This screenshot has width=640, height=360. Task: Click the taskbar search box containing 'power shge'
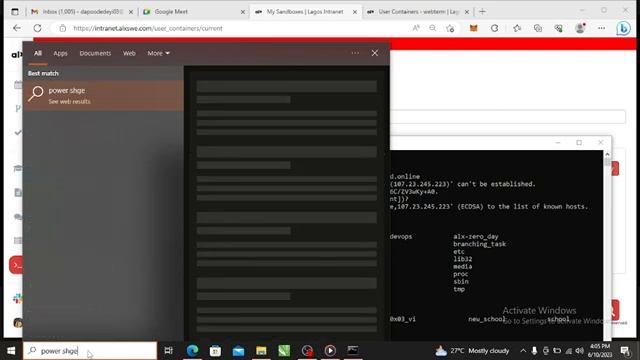pos(90,351)
